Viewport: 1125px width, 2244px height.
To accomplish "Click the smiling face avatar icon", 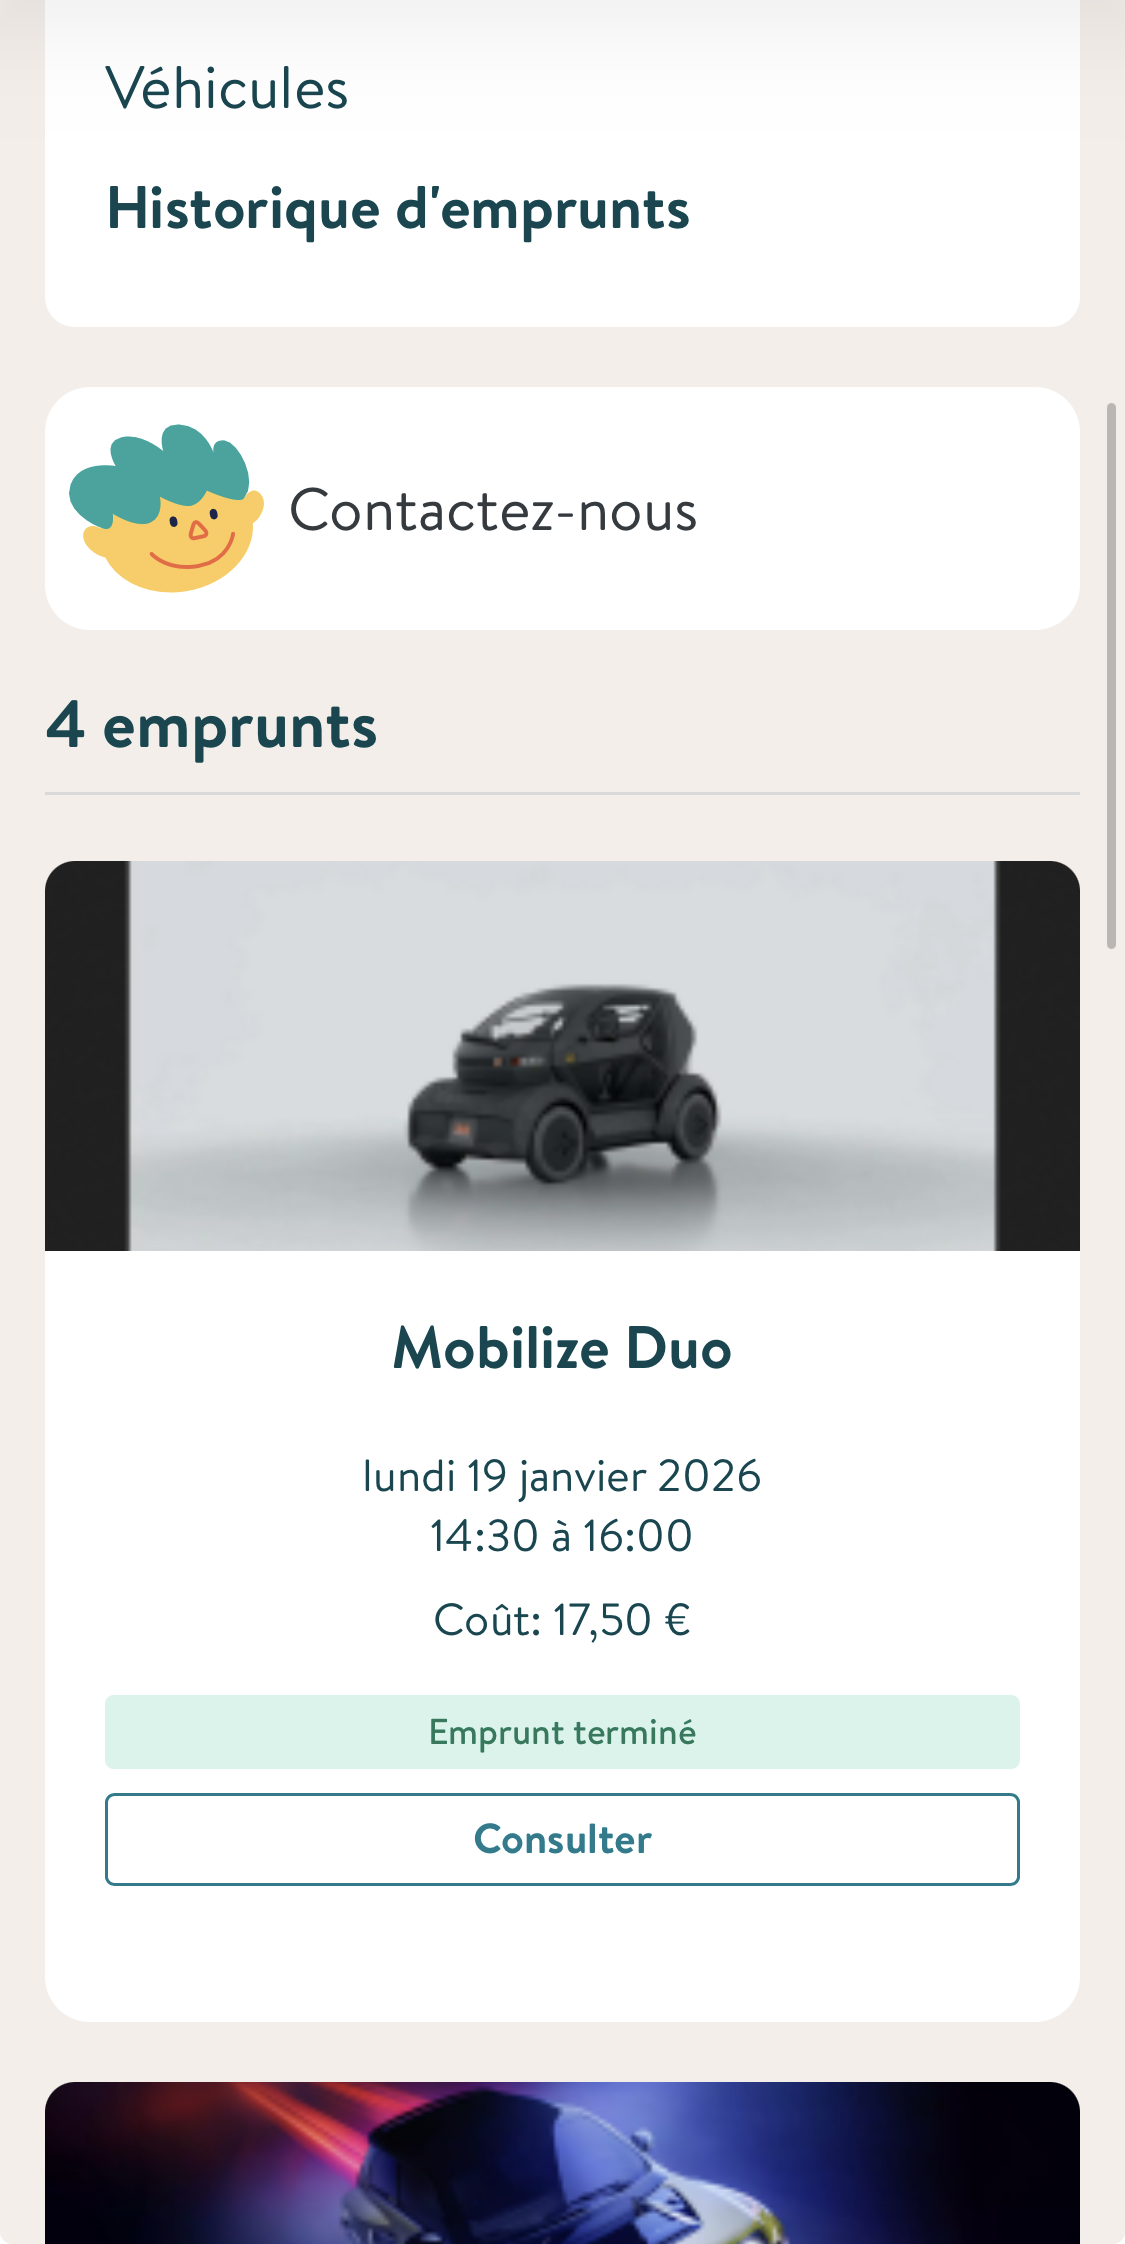I will point(167,509).
